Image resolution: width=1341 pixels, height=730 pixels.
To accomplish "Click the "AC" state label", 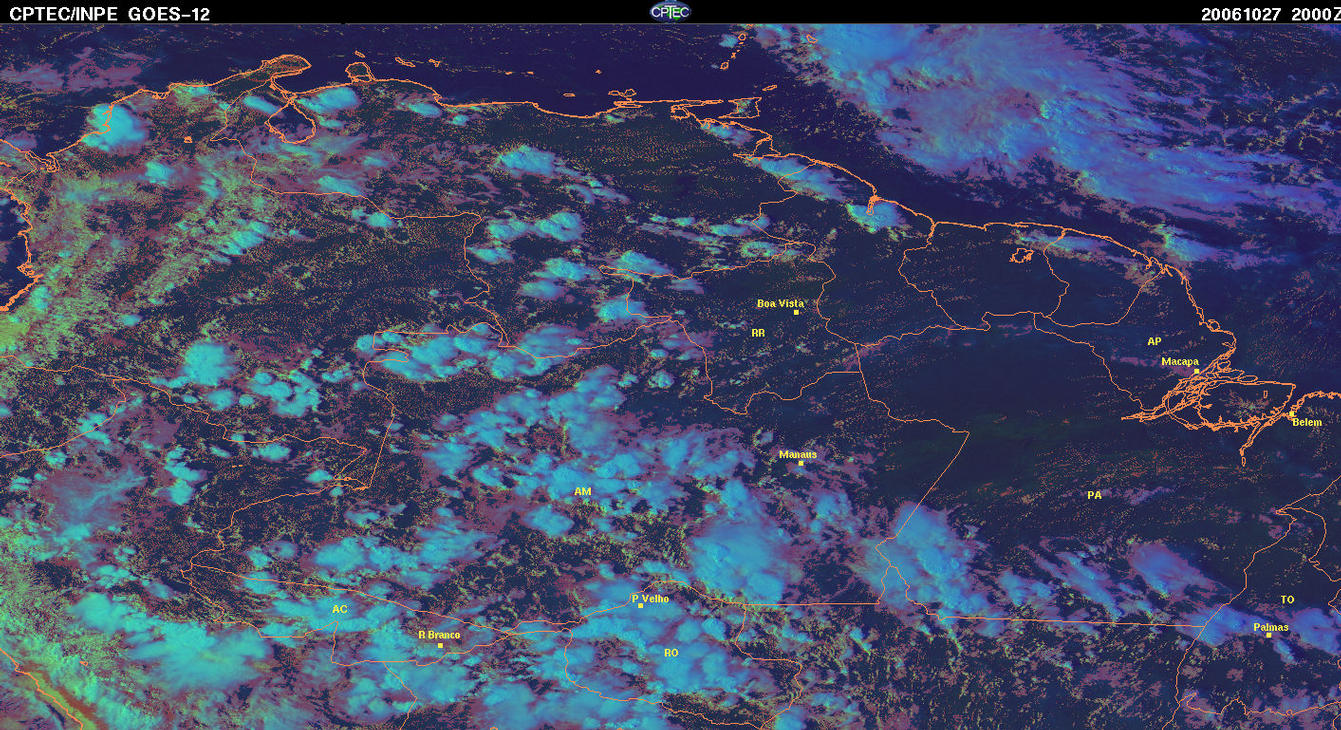I will 340,608.
